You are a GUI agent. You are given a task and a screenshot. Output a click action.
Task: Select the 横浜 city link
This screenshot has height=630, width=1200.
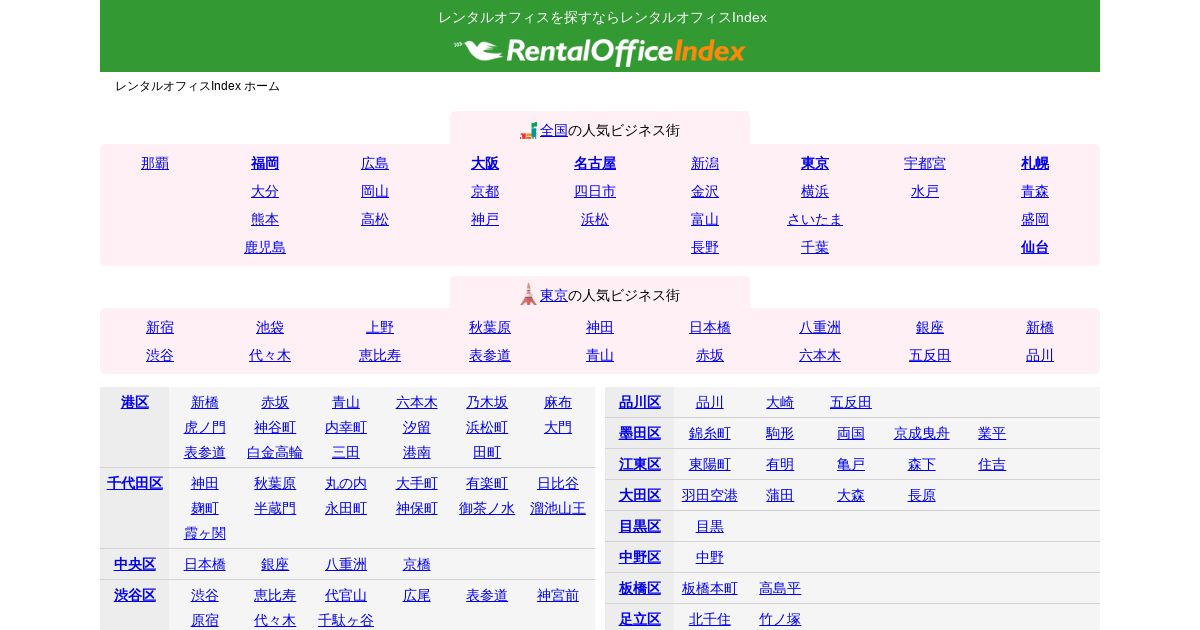click(815, 191)
